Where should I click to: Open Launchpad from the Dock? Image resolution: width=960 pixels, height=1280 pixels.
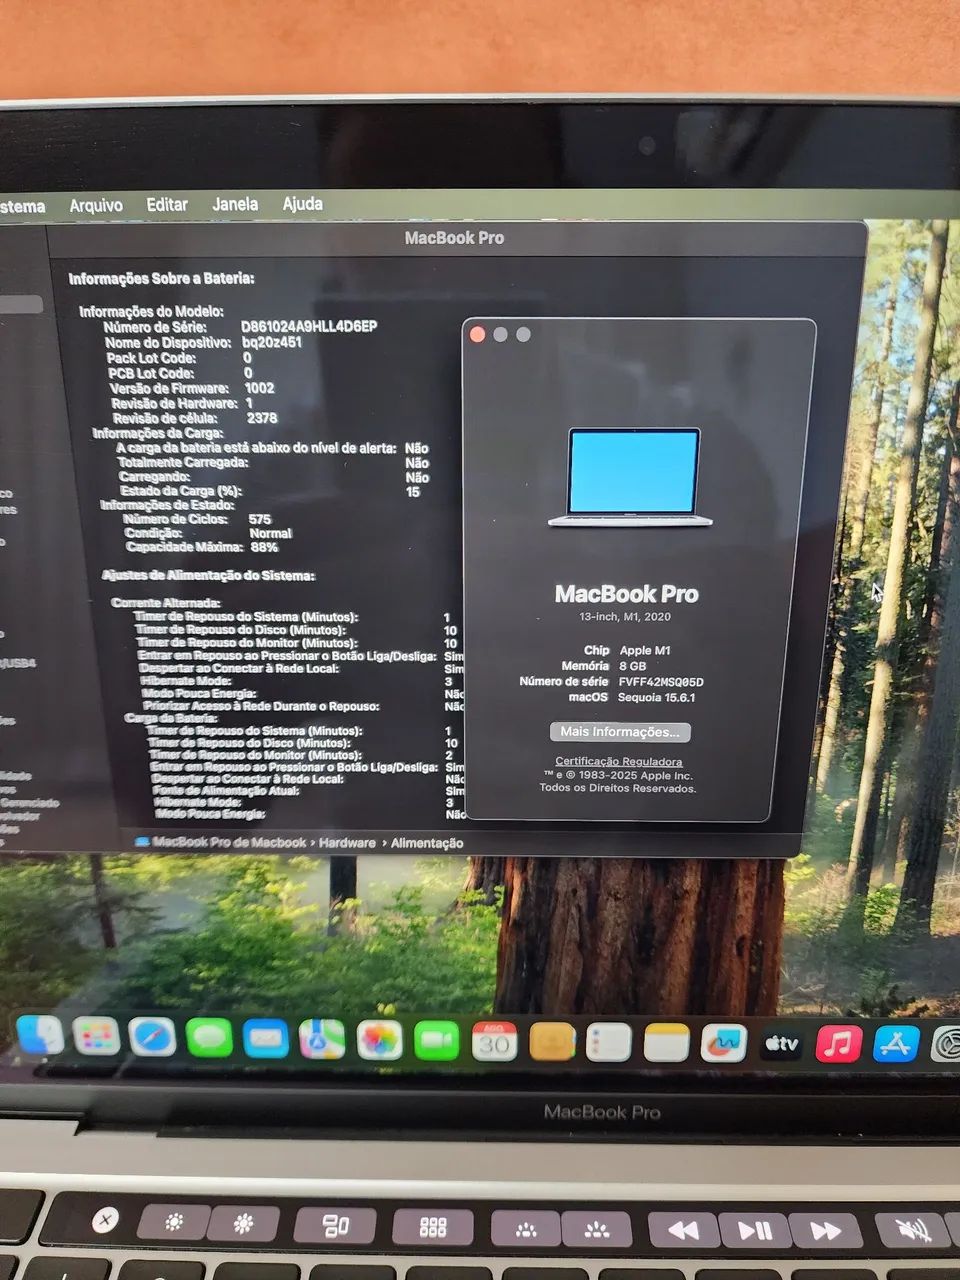click(96, 1037)
